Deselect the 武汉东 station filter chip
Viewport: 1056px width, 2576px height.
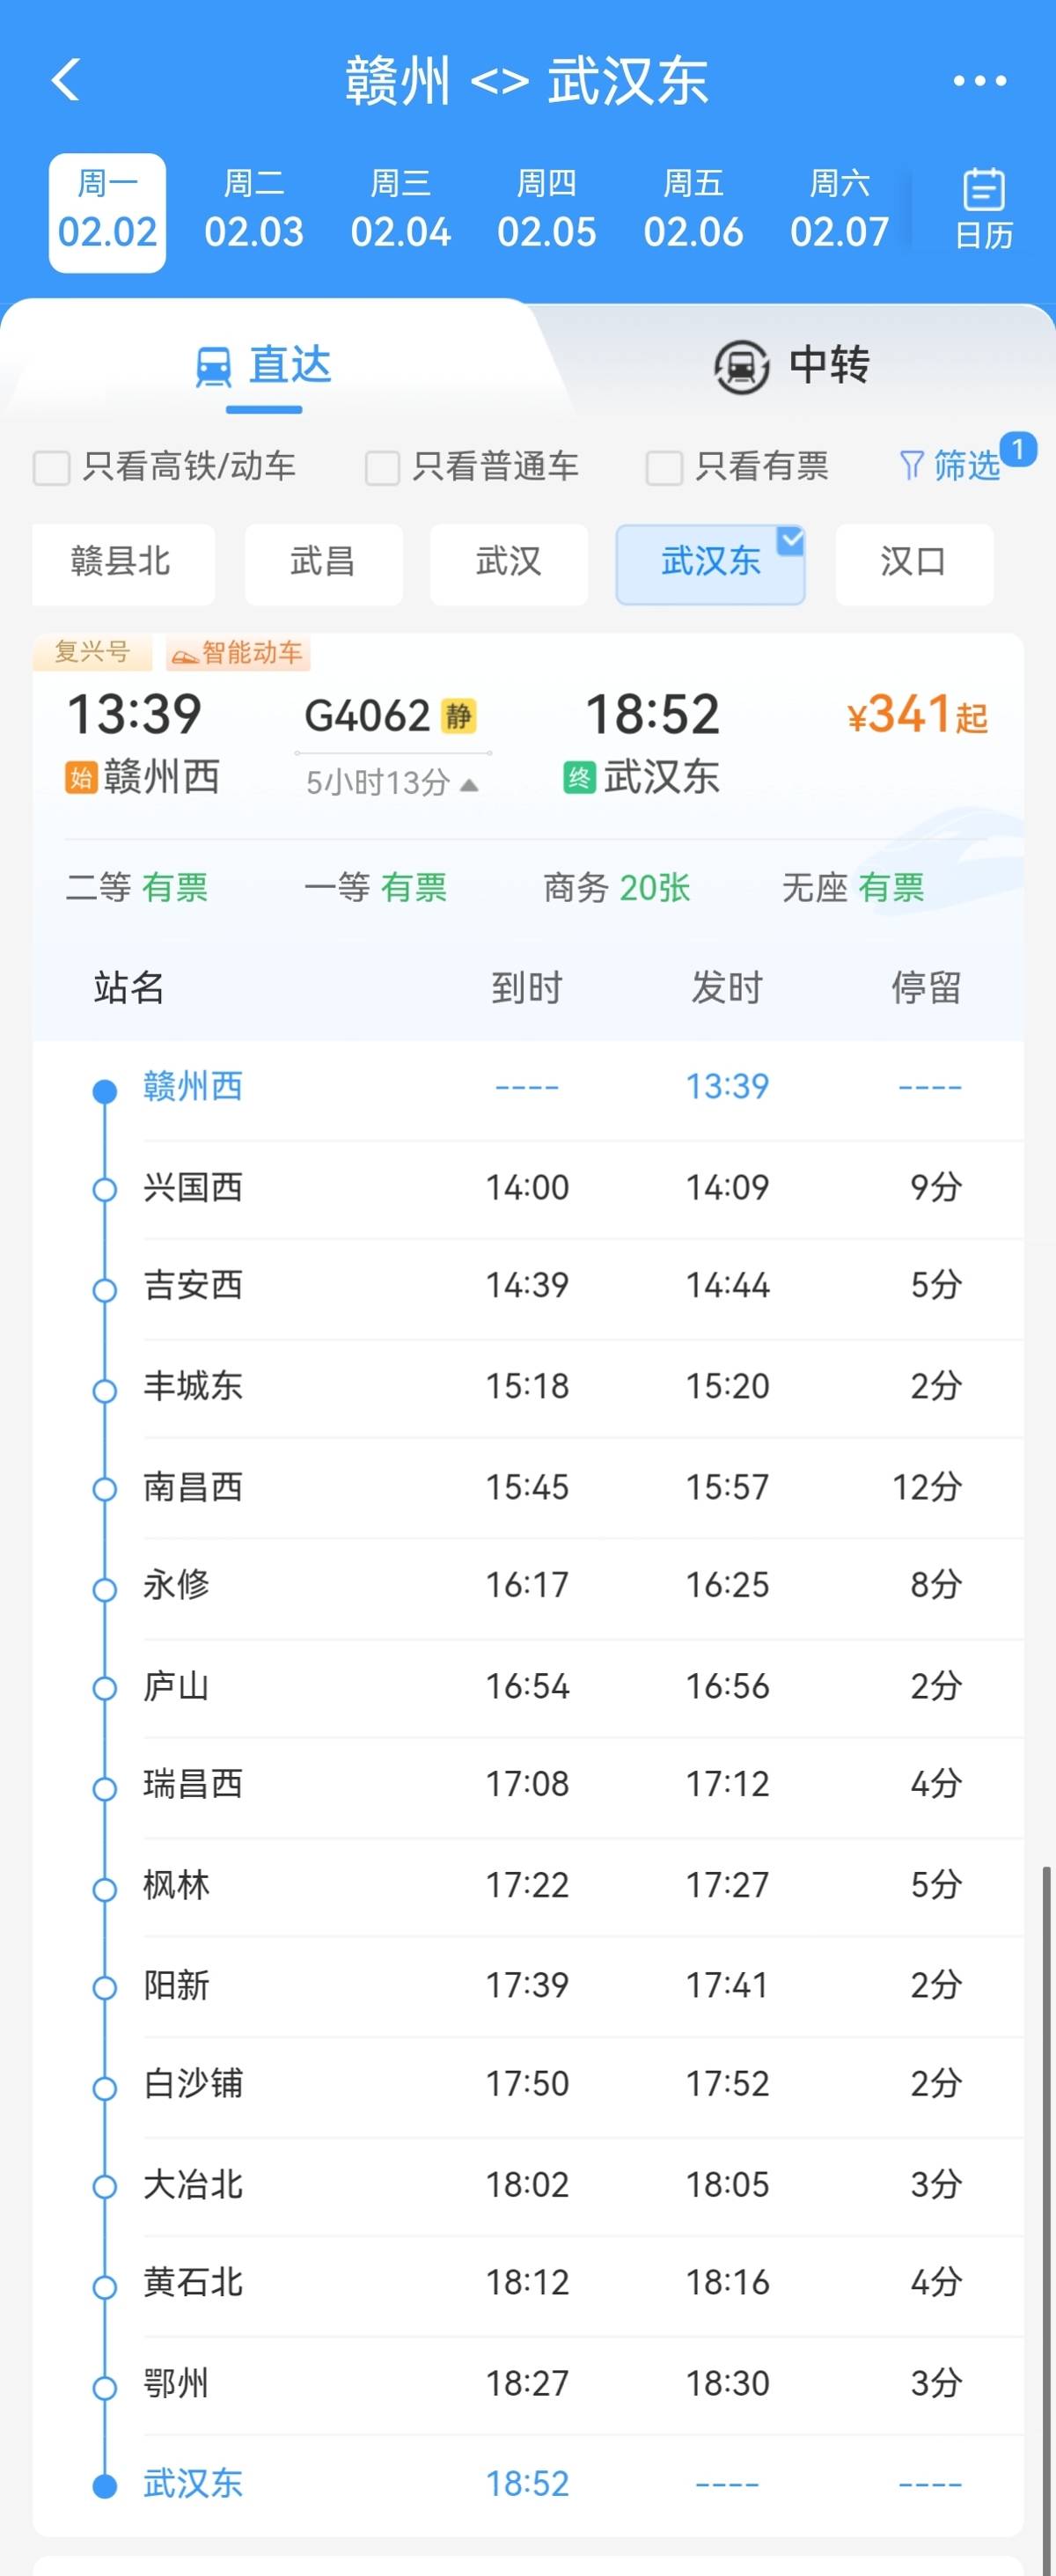[710, 563]
